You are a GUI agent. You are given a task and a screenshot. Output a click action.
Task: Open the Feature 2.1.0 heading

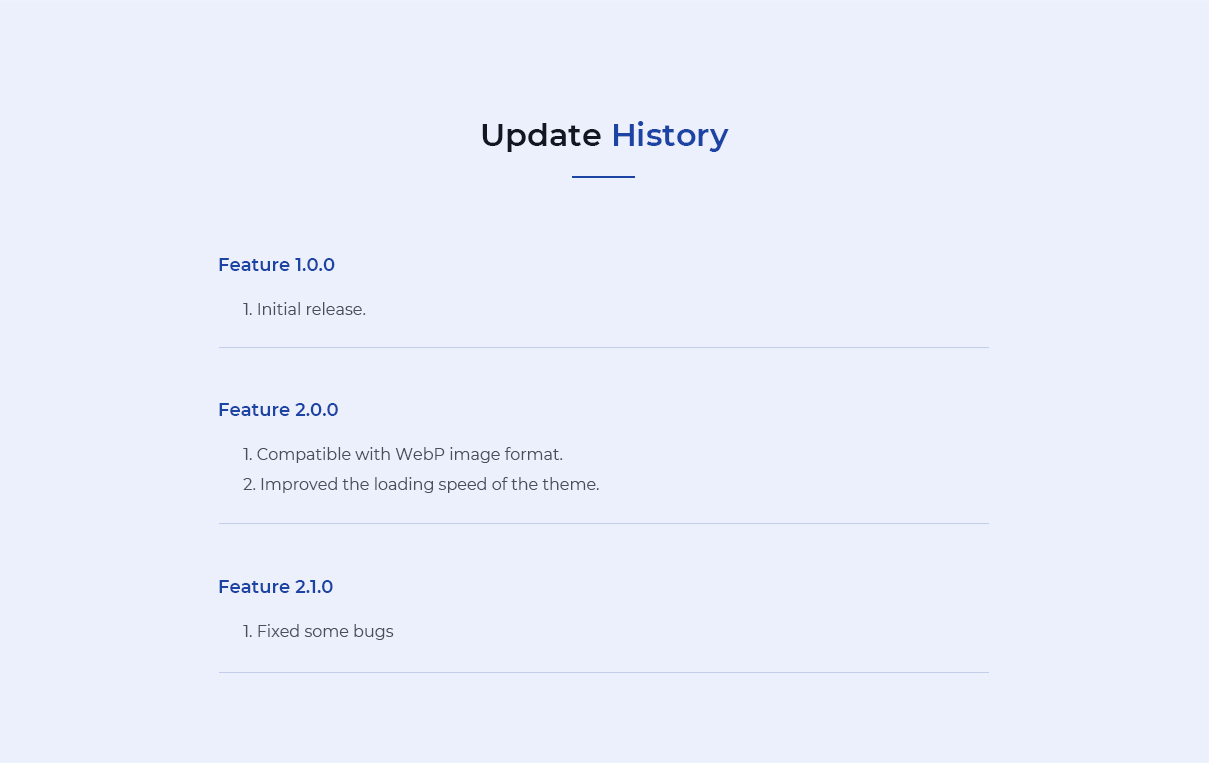(x=275, y=587)
